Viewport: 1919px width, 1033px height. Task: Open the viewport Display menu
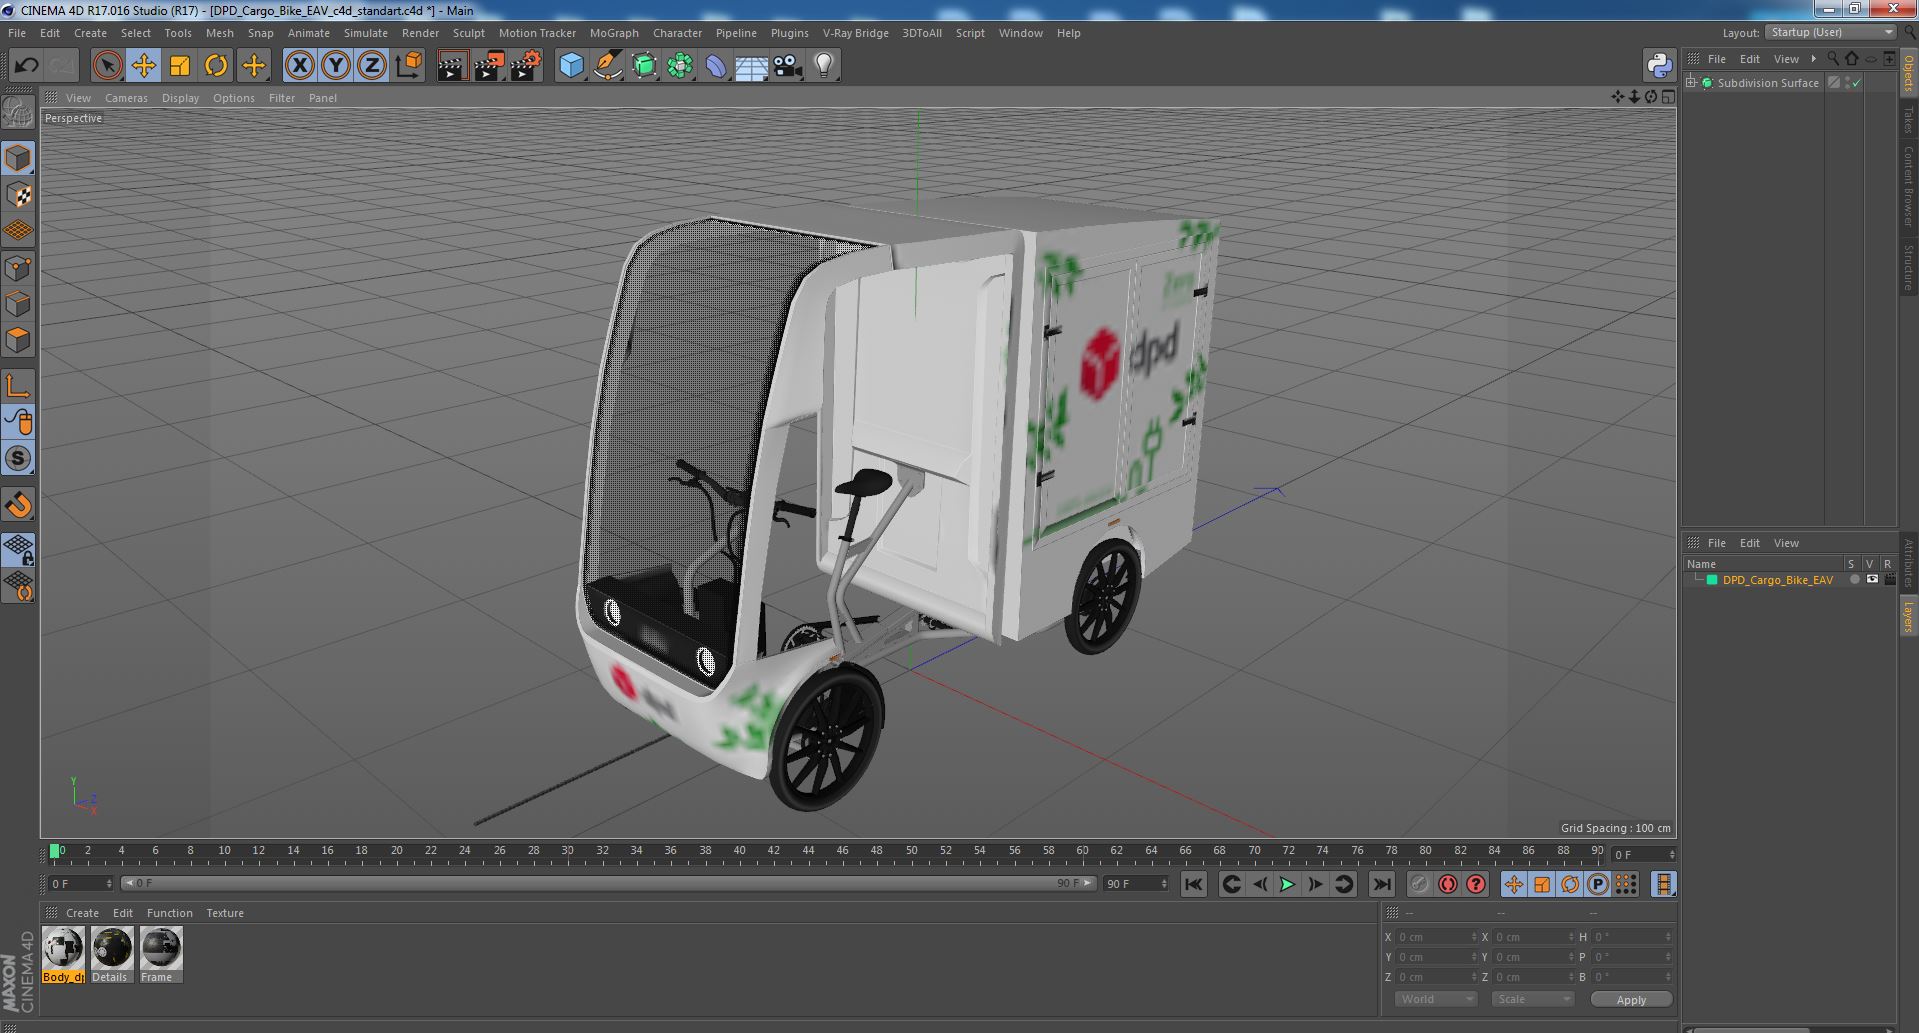pos(180,98)
